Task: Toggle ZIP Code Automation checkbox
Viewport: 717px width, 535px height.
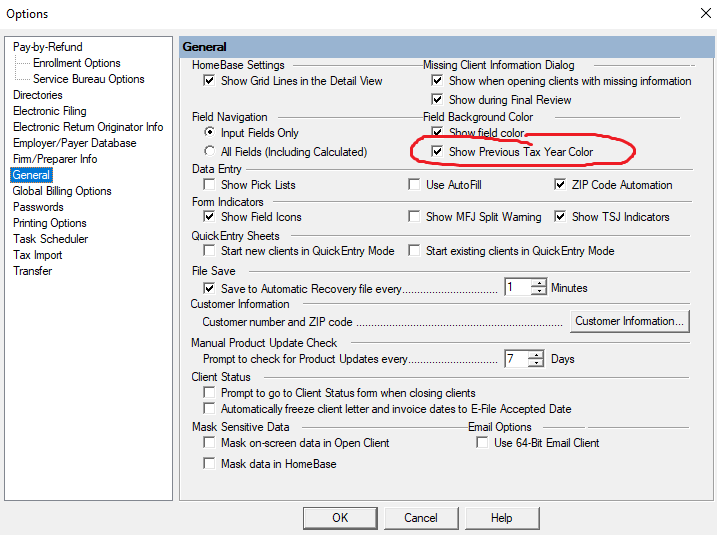Action: [561, 185]
